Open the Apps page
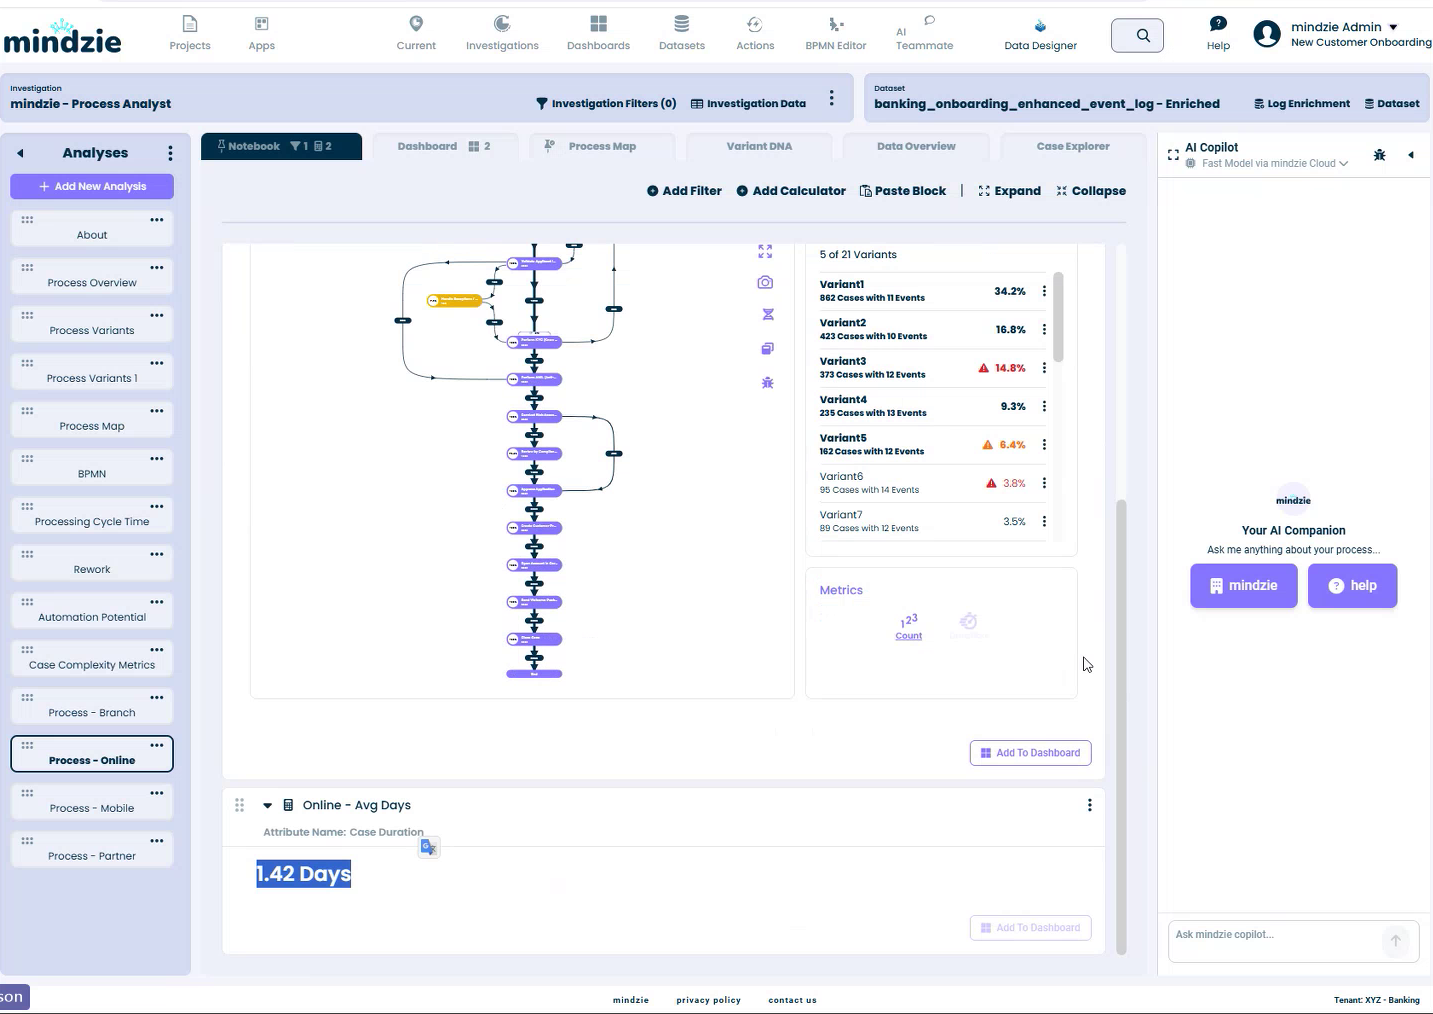 pyautogui.click(x=261, y=33)
